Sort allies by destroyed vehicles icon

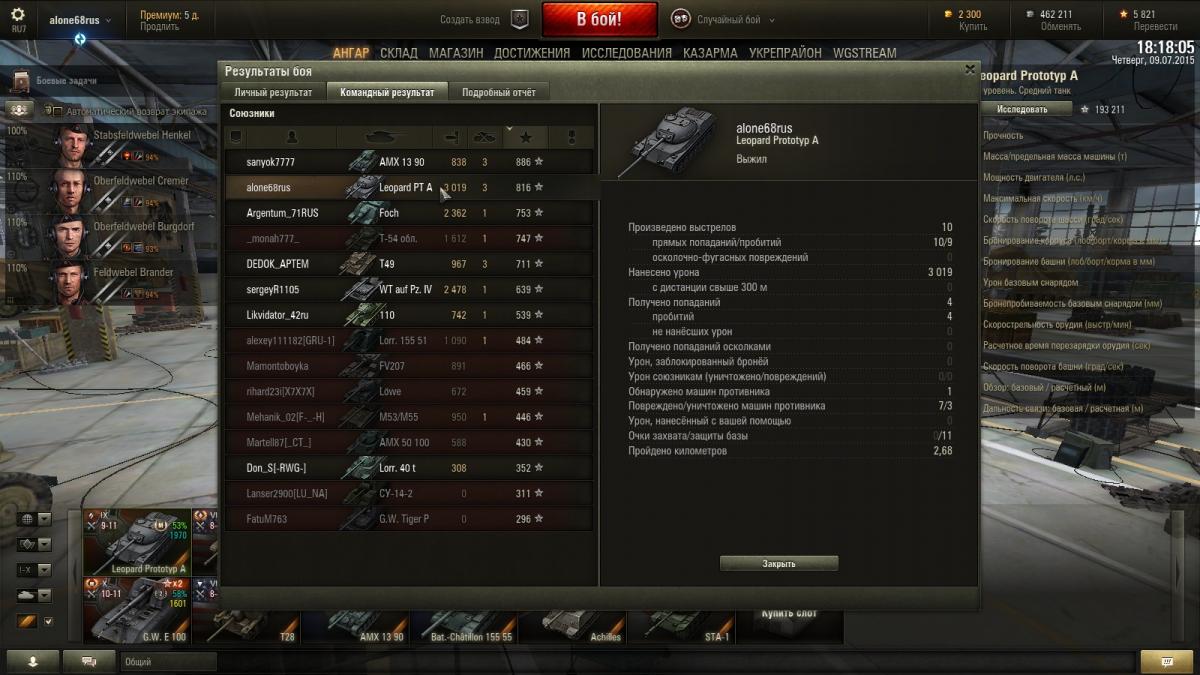point(484,137)
